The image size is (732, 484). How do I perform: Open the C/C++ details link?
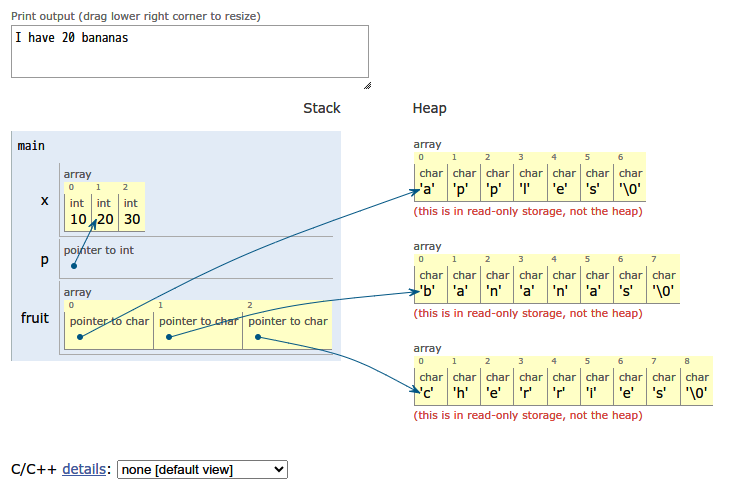84,469
